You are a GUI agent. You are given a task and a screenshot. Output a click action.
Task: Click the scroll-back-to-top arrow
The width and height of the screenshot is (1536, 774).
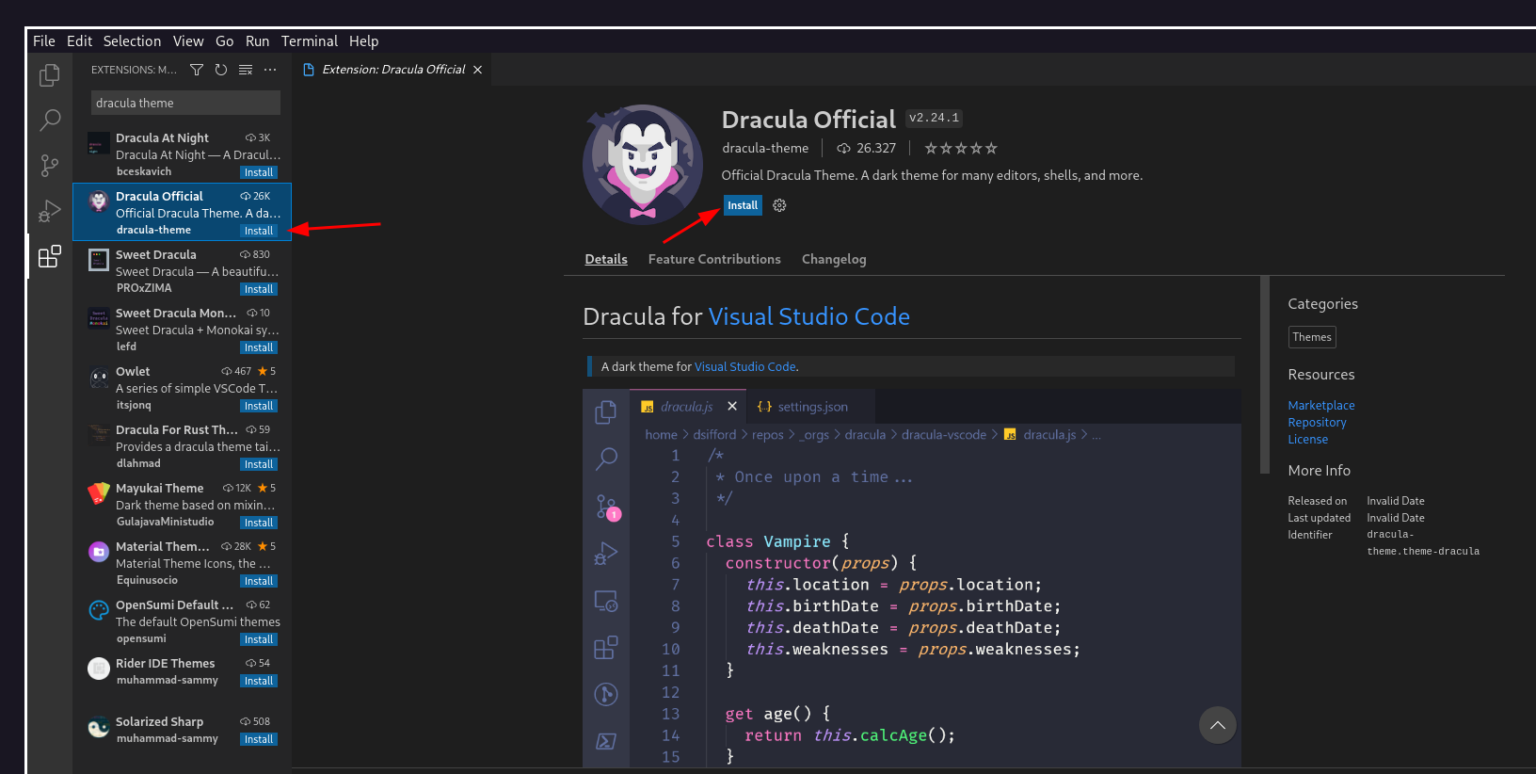(1217, 725)
